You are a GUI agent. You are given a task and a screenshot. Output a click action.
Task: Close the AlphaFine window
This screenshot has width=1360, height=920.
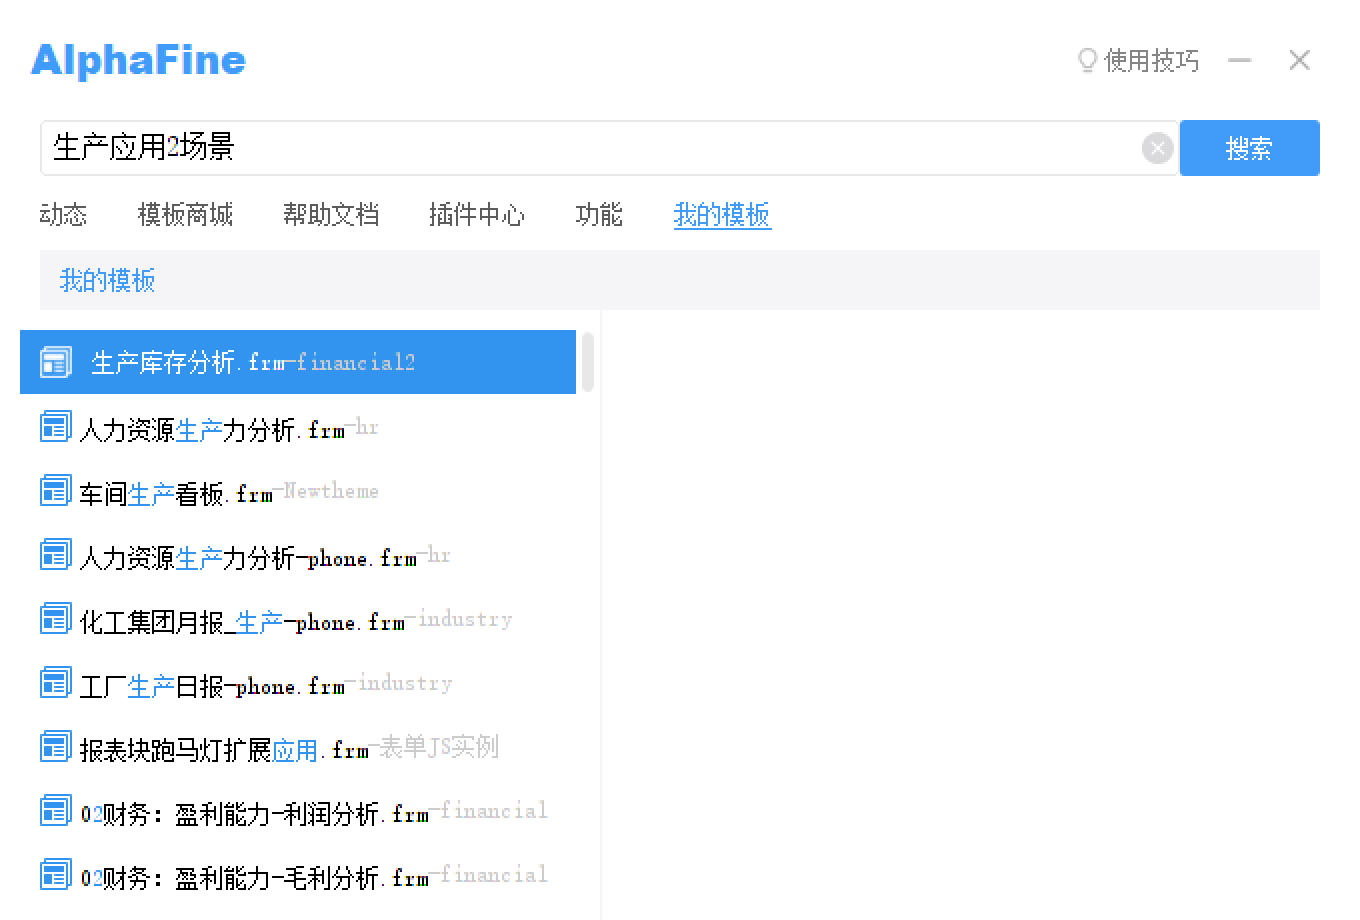[1299, 61]
